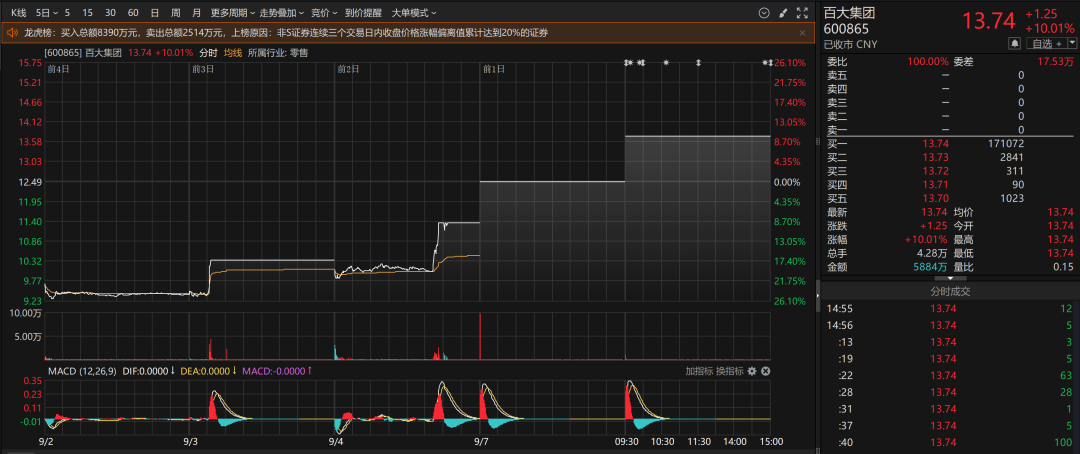Click the 前3日 day label

[x=202, y=69]
